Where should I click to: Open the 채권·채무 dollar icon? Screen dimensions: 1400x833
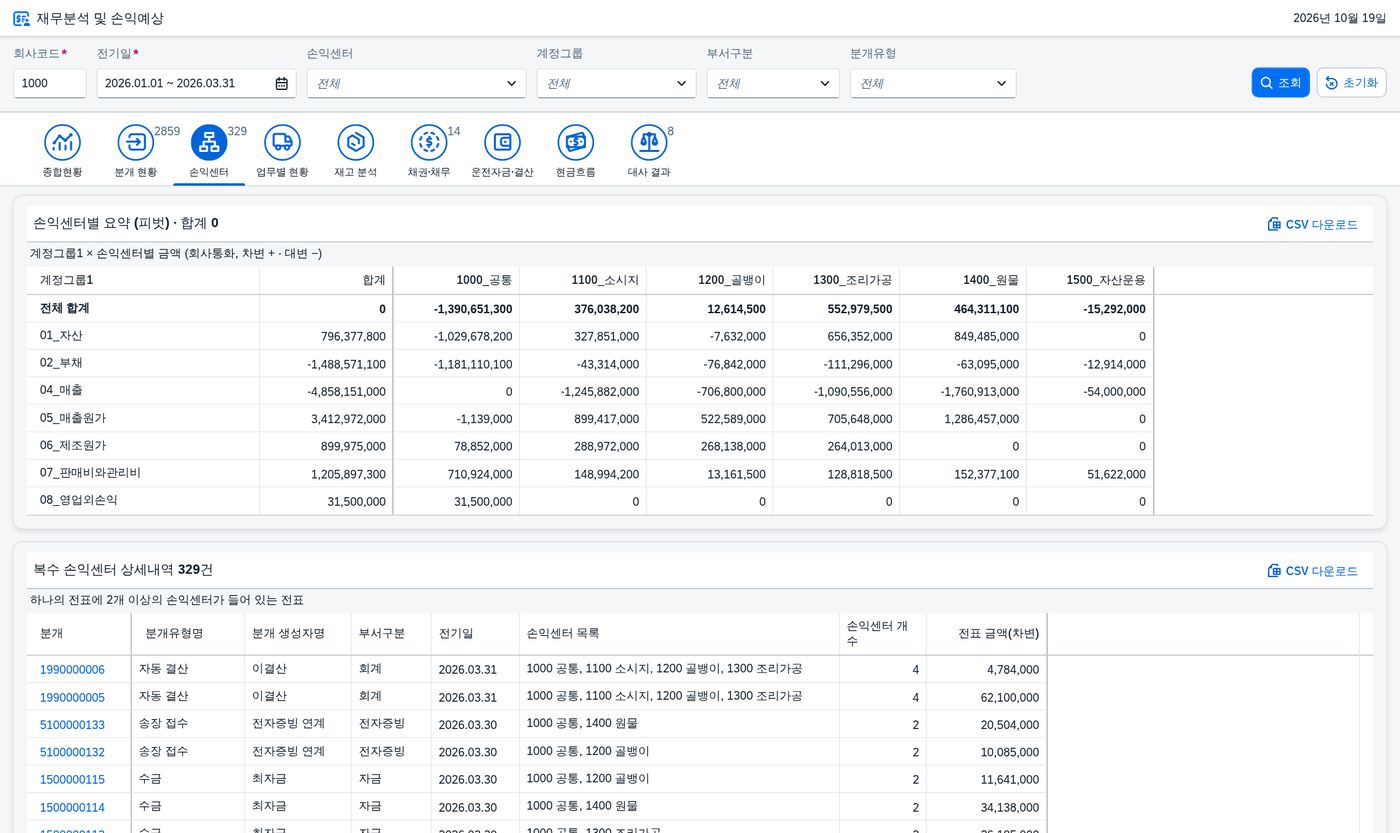coord(429,143)
